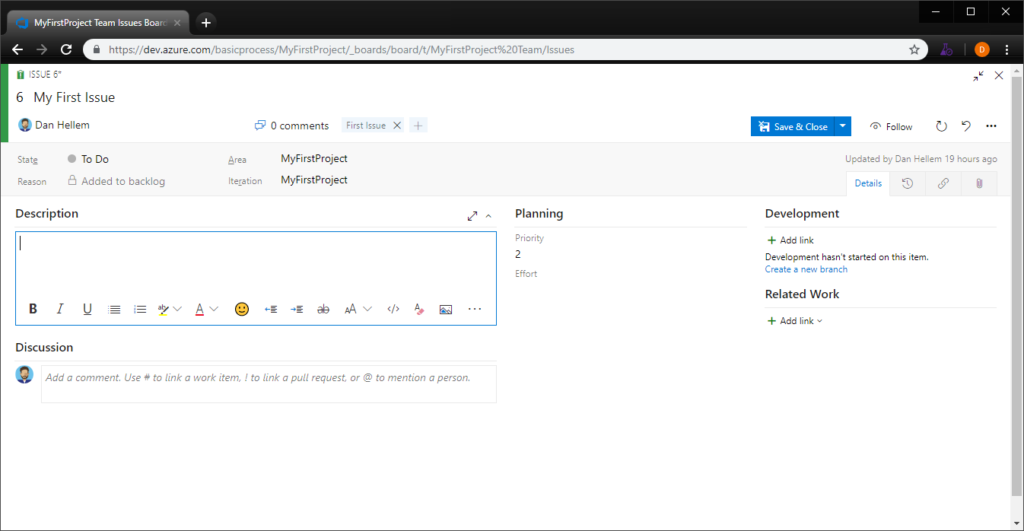1024x531 pixels.
Task: Click the Create a new branch link
Action: [x=806, y=269]
